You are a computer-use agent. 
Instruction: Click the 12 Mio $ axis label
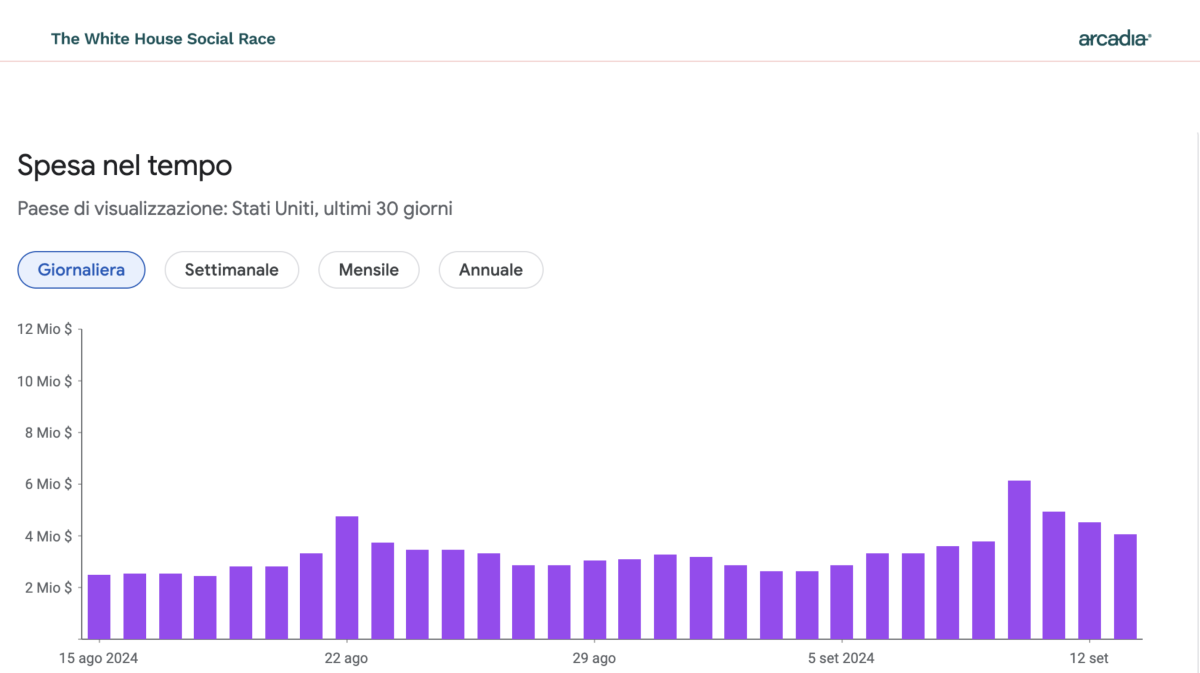click(x=44, y=329)
